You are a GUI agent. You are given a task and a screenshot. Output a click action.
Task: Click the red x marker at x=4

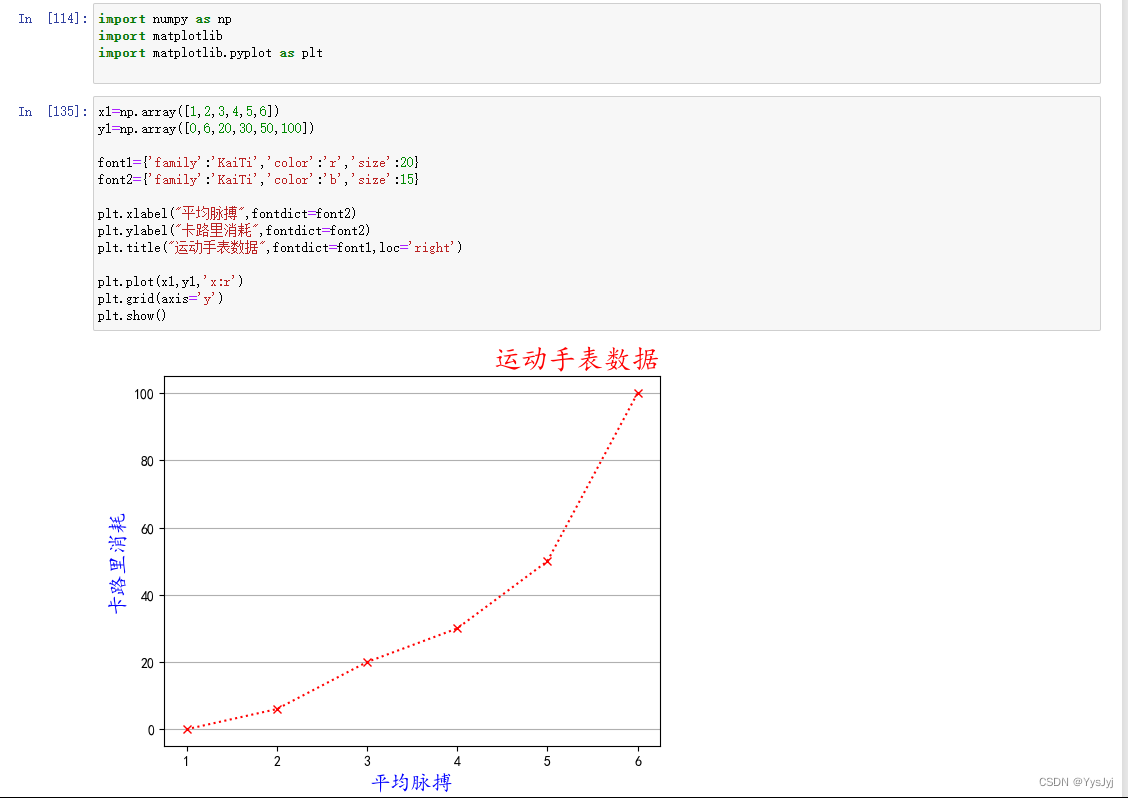pos(458,629)
